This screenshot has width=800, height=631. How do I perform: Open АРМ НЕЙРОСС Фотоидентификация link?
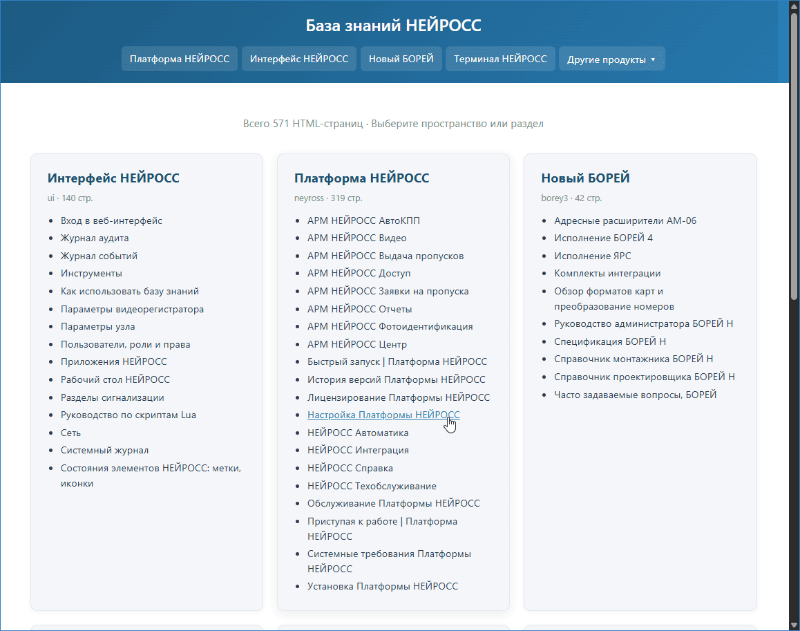(x=390, y=326)
